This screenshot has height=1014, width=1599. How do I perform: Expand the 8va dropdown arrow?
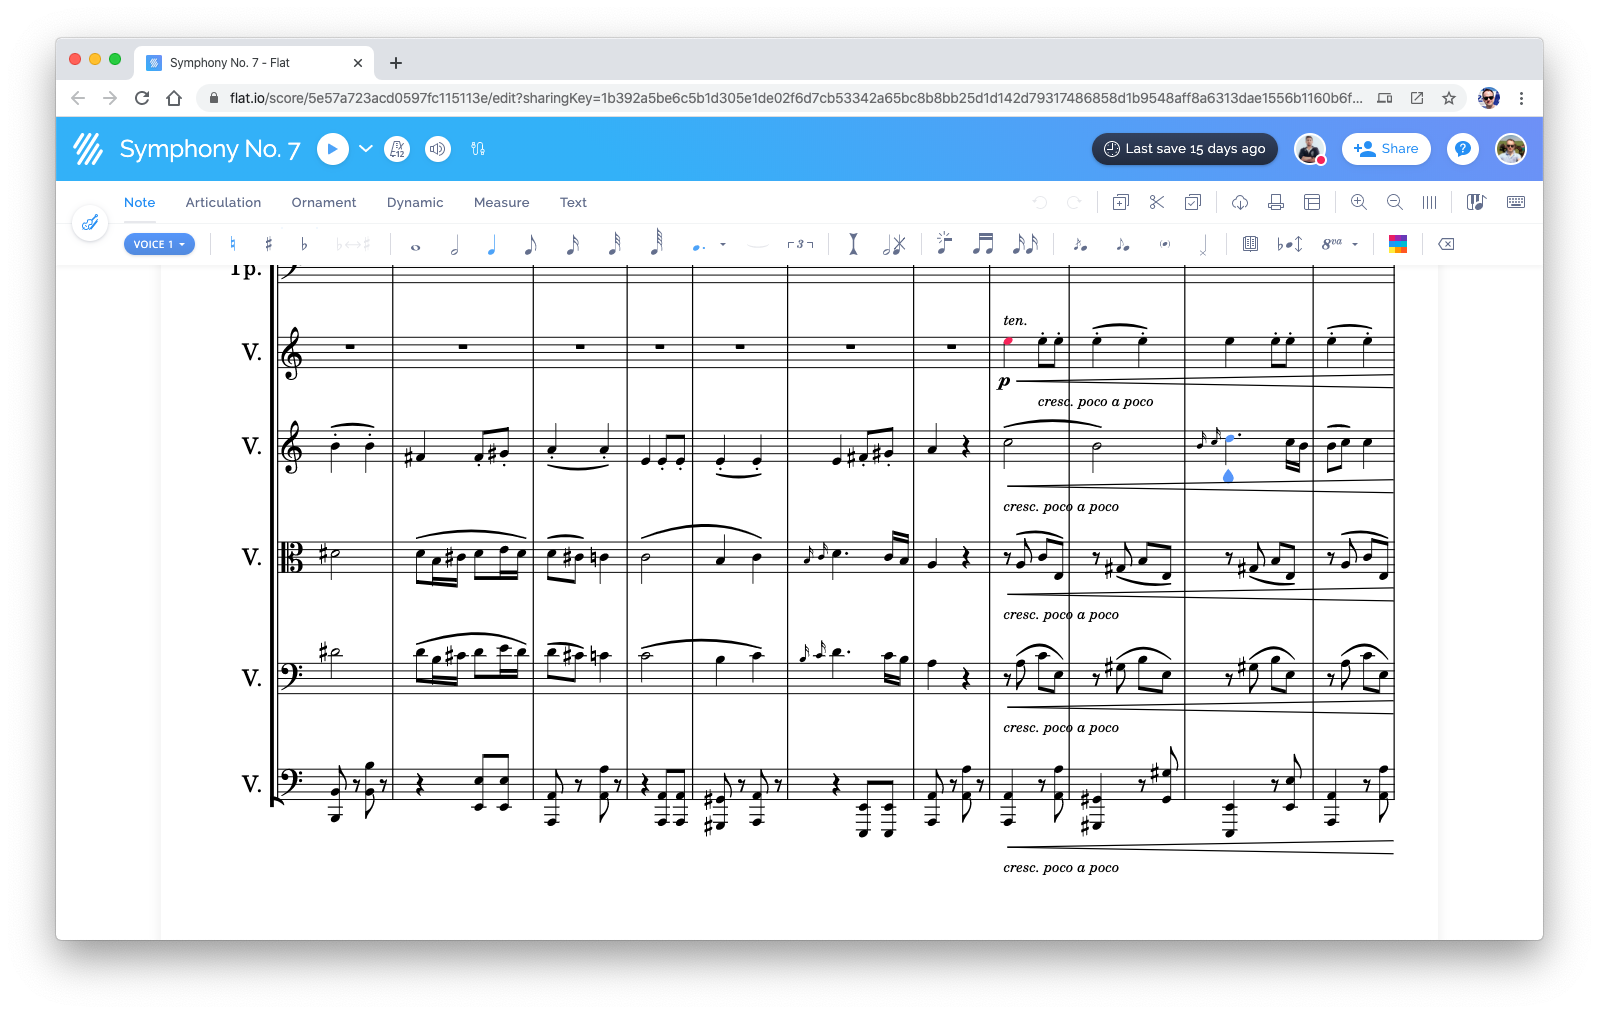pos(1355,244)
